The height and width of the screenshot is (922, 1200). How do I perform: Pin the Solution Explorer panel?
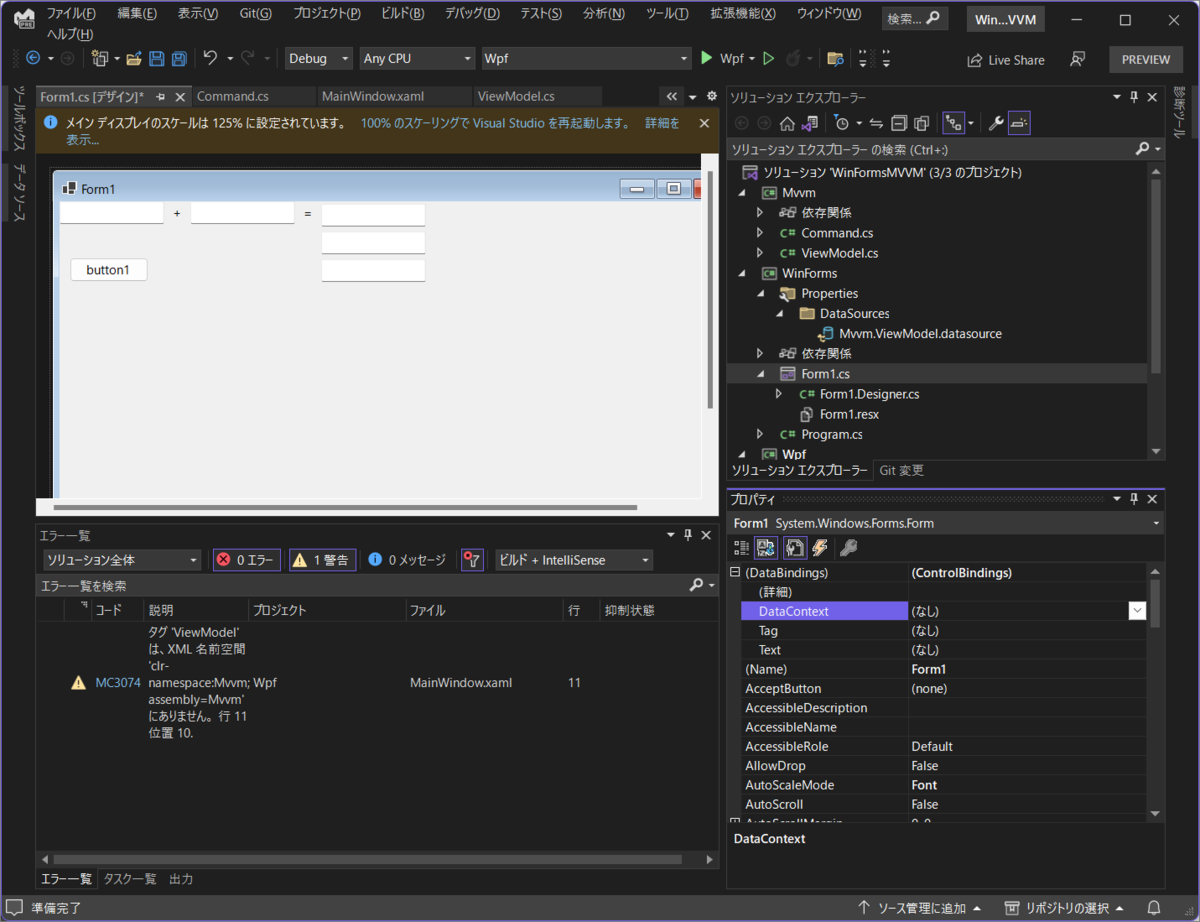[1133, 97]
